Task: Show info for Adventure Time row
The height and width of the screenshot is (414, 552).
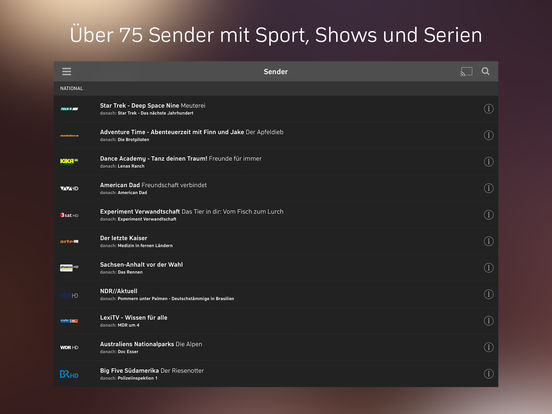Action: (x=488, y=135)
